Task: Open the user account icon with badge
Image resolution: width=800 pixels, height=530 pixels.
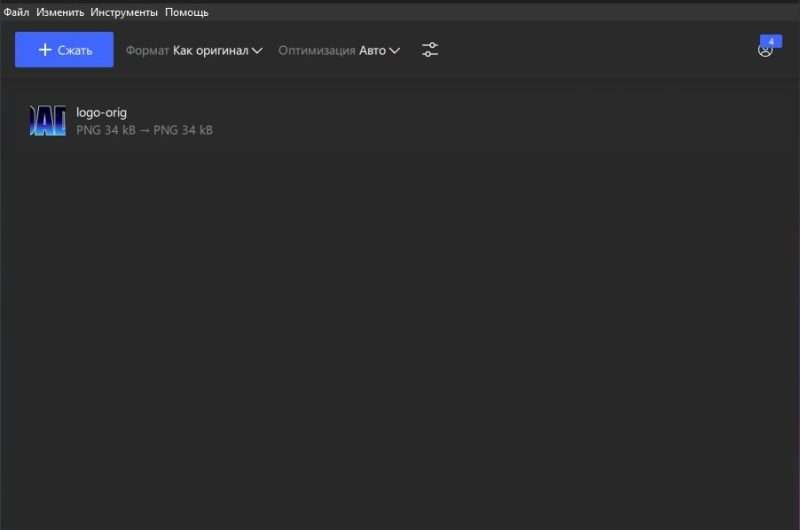Action: coord(768,47)
